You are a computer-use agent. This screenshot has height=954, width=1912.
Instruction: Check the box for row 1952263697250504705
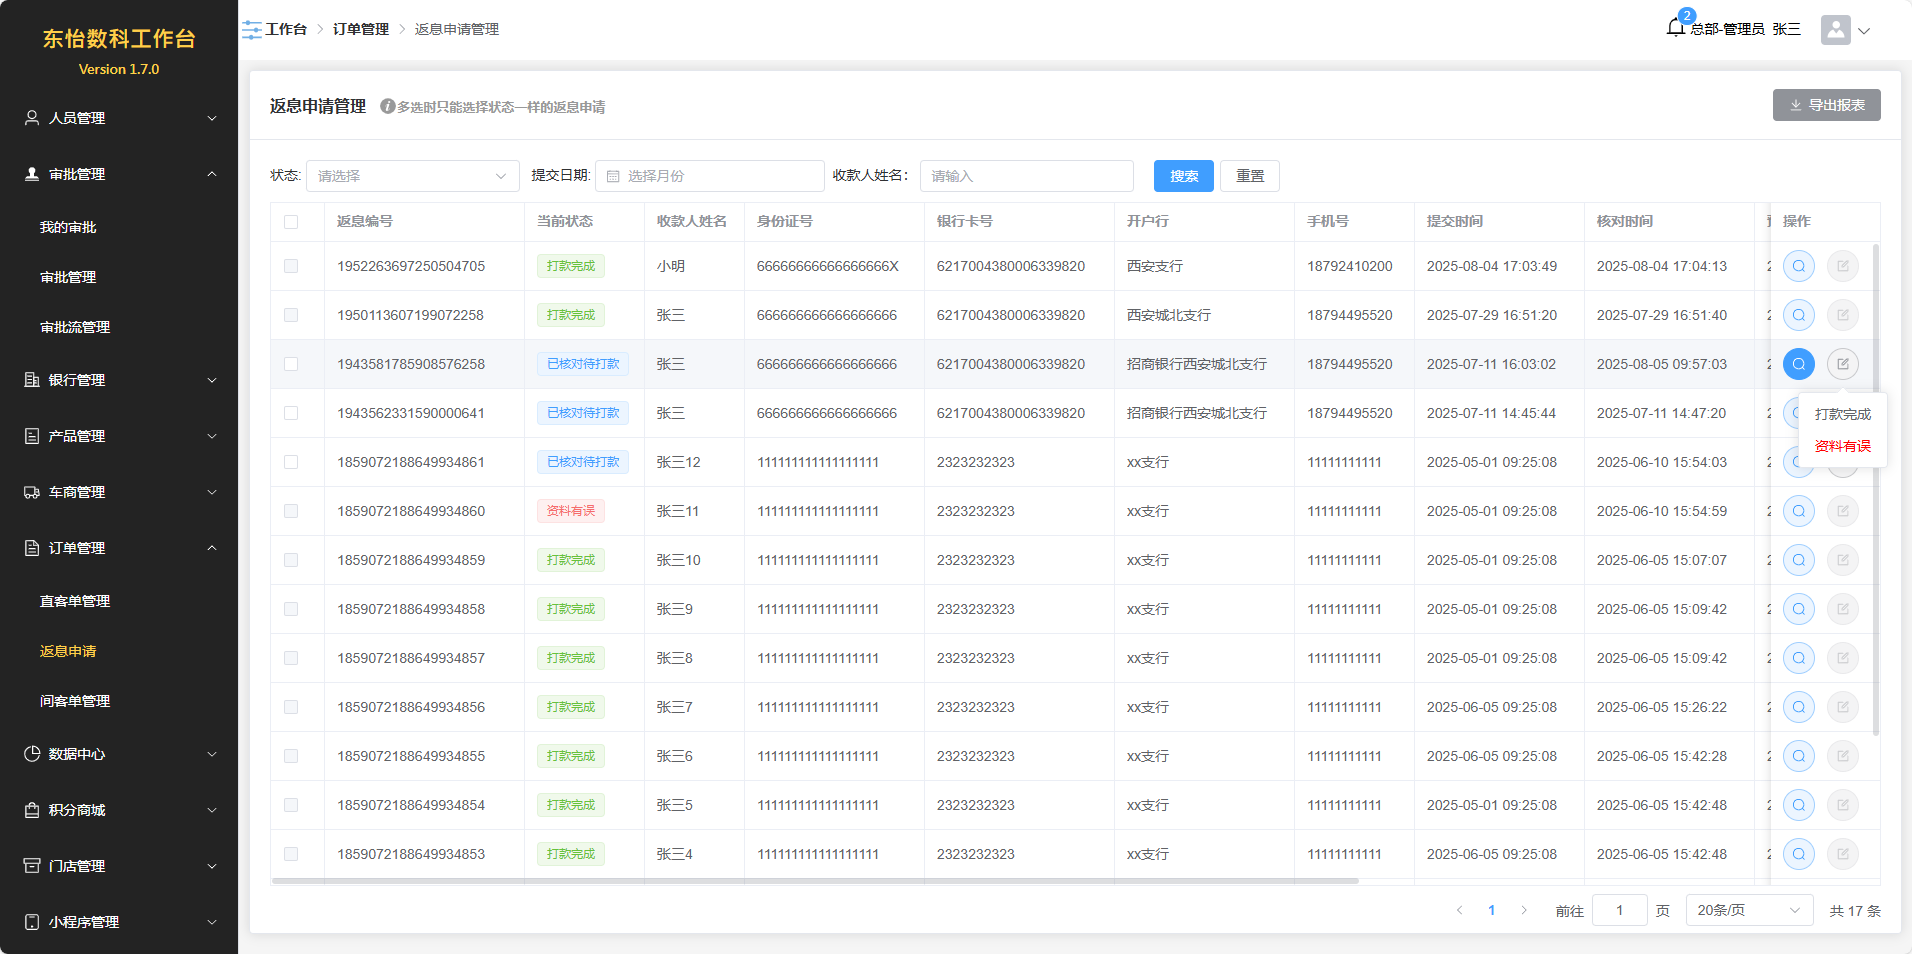click(291, 266)
